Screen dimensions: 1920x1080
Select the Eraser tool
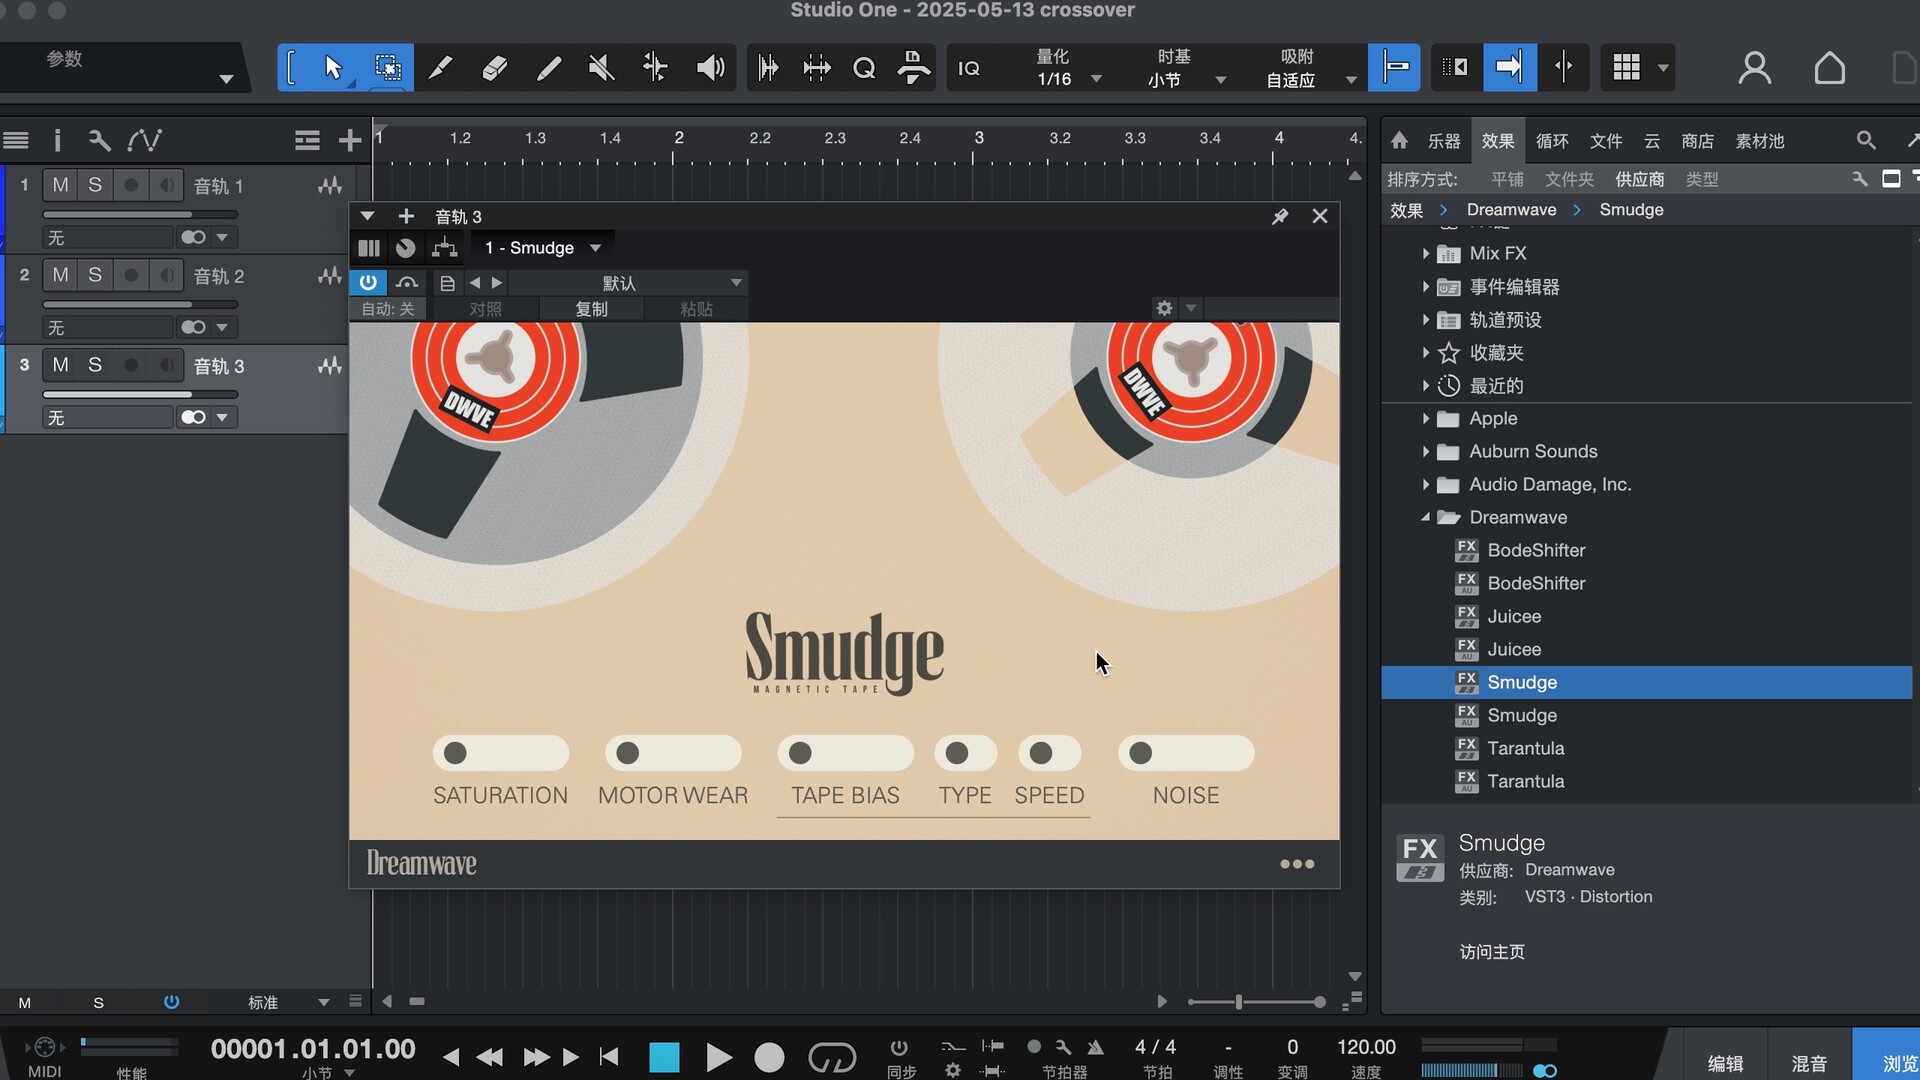point(494,68)
